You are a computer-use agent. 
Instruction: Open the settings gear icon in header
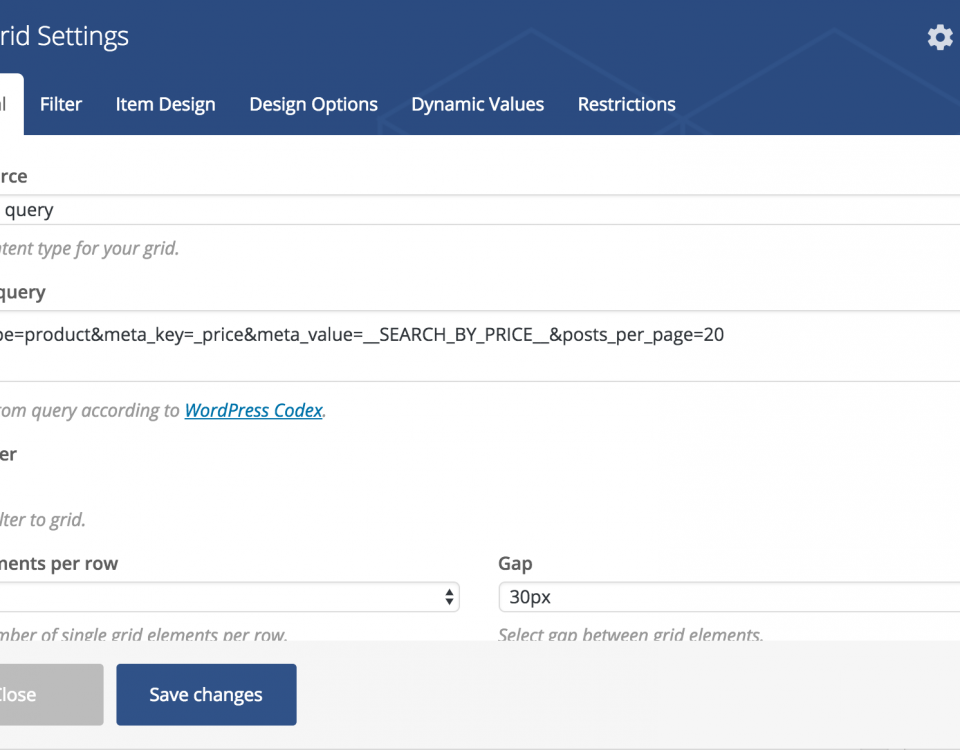pyautogui.click(x=939, y=38)
